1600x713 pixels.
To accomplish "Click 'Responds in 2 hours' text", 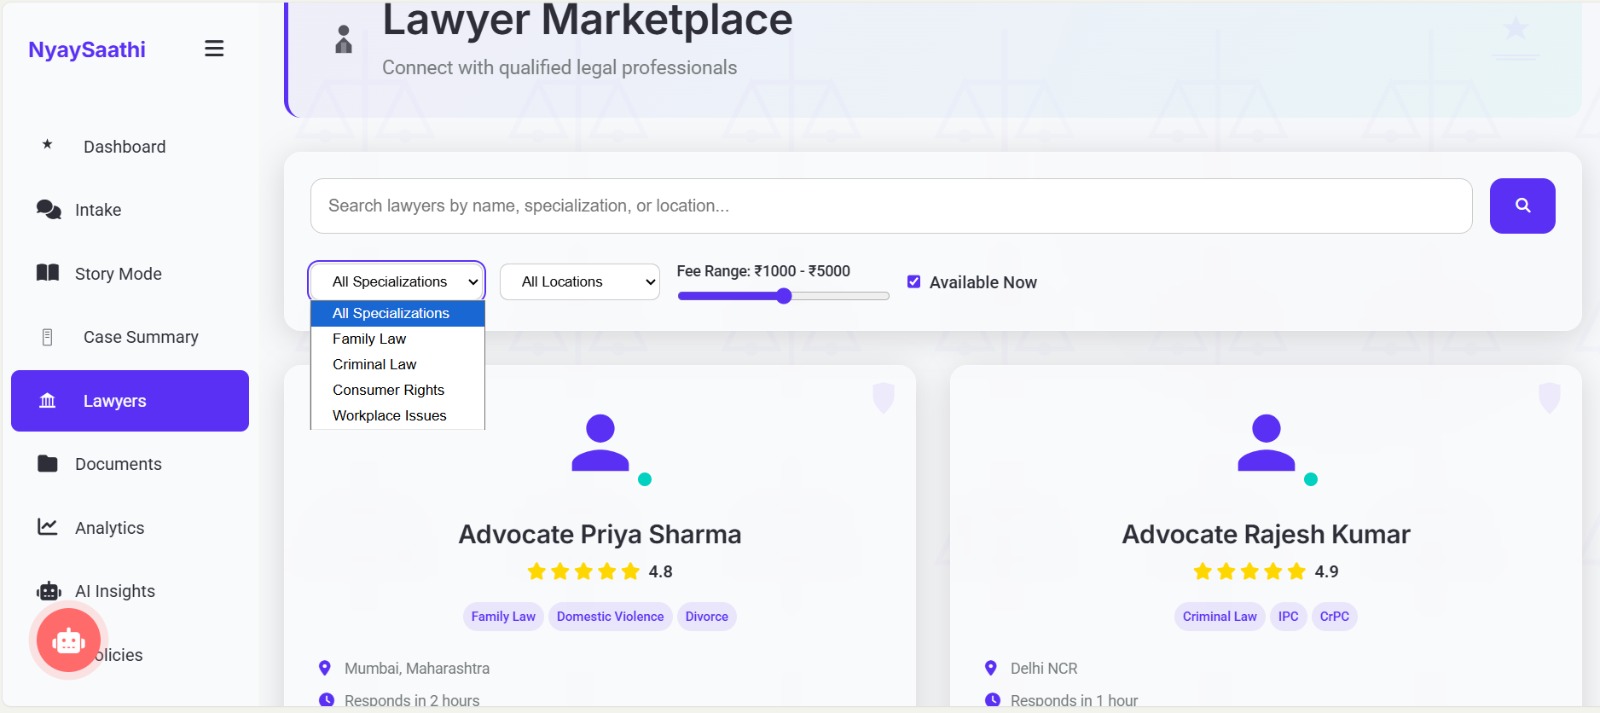I will (412, 700).
